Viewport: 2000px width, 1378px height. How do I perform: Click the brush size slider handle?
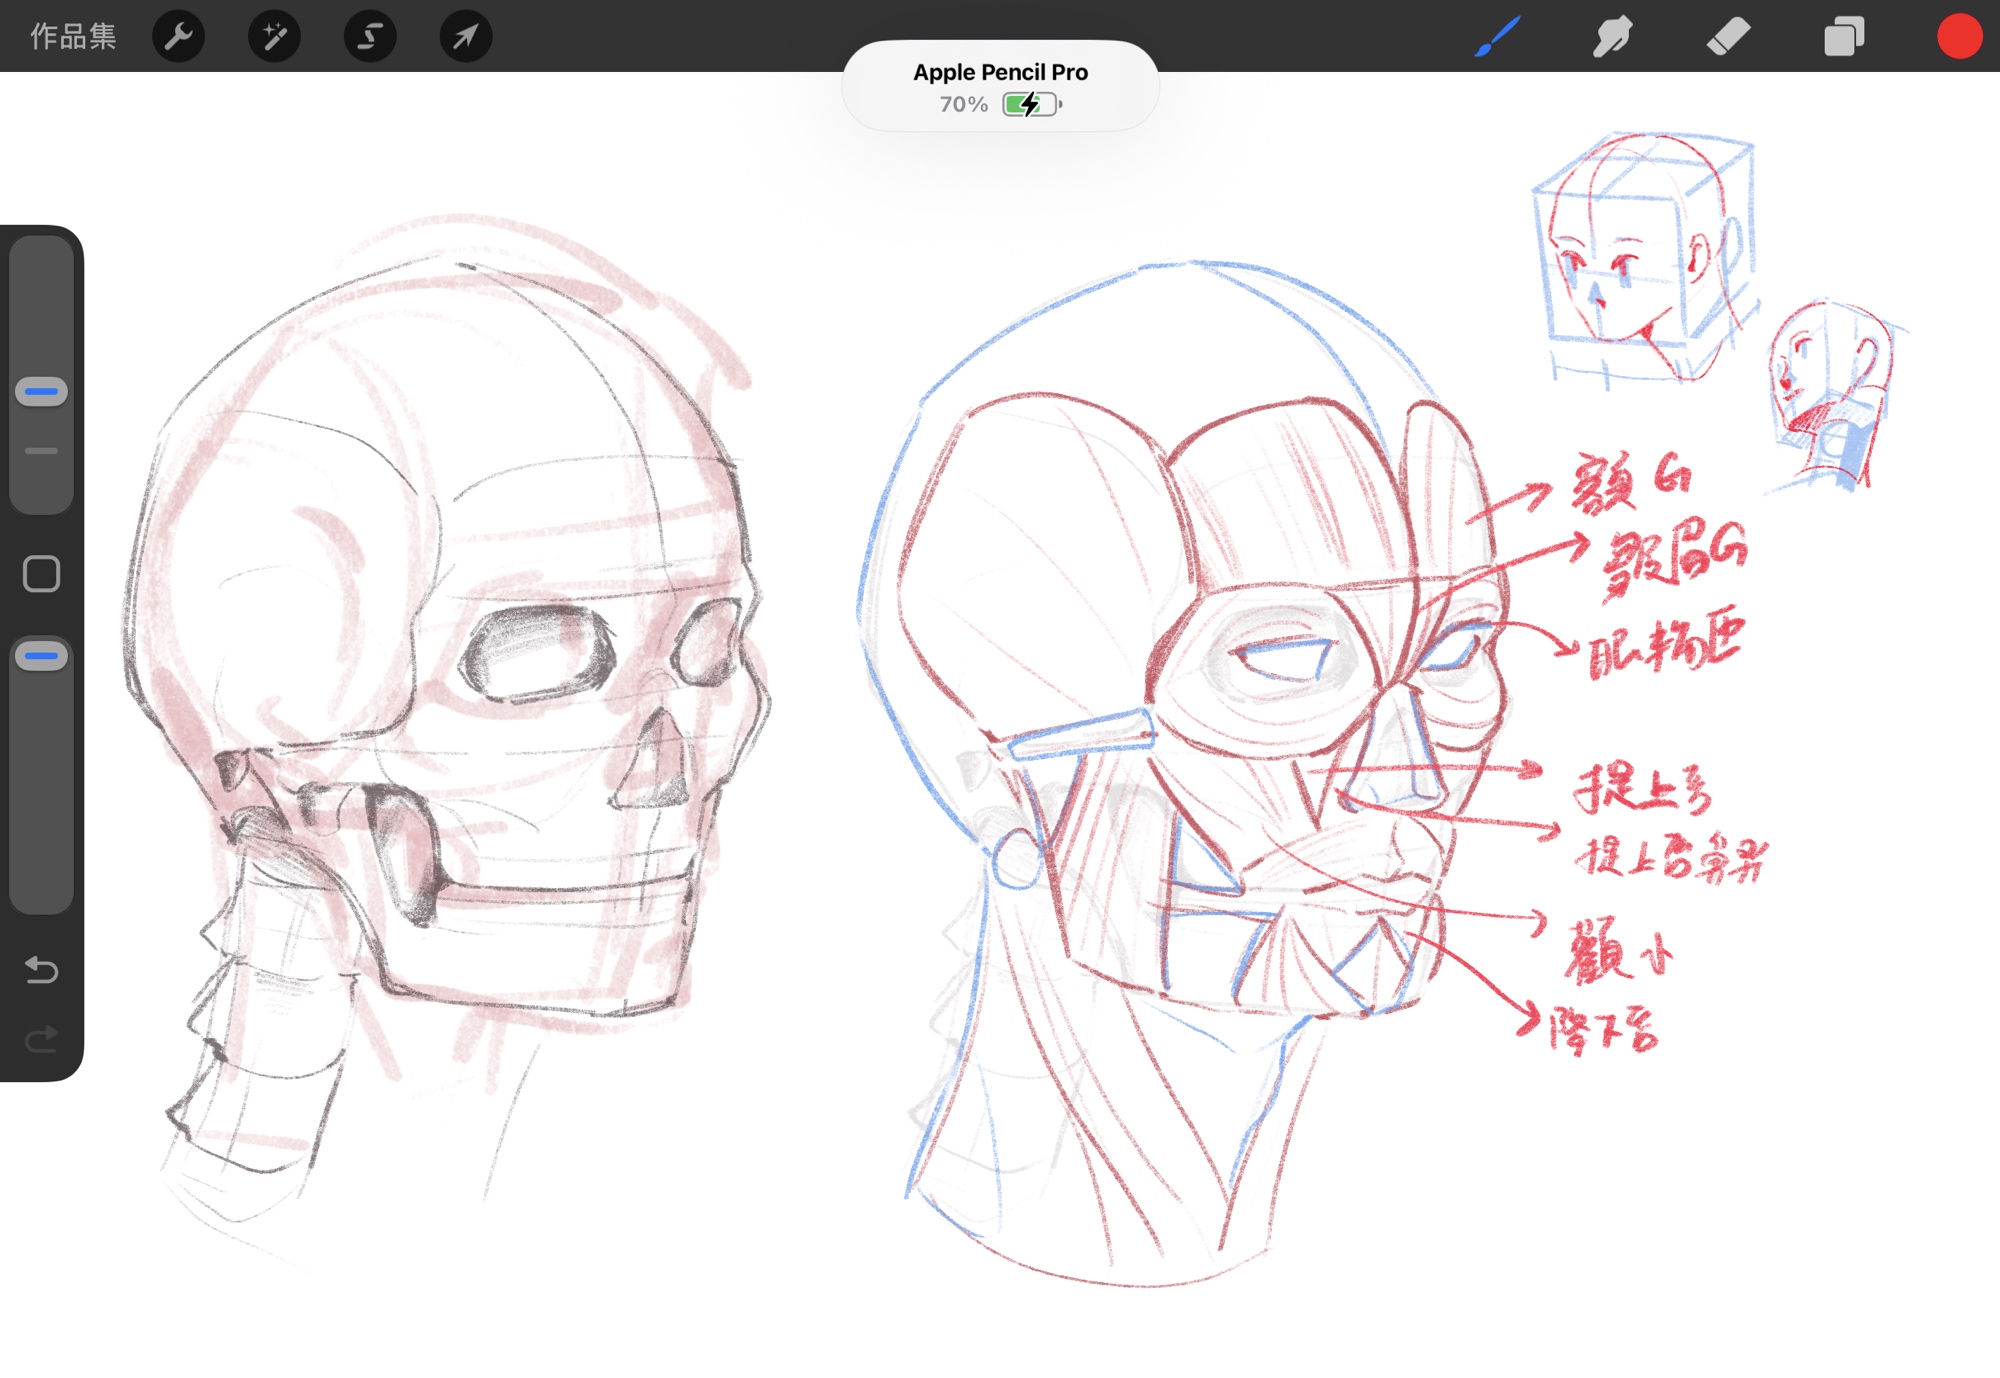(41, 391)
